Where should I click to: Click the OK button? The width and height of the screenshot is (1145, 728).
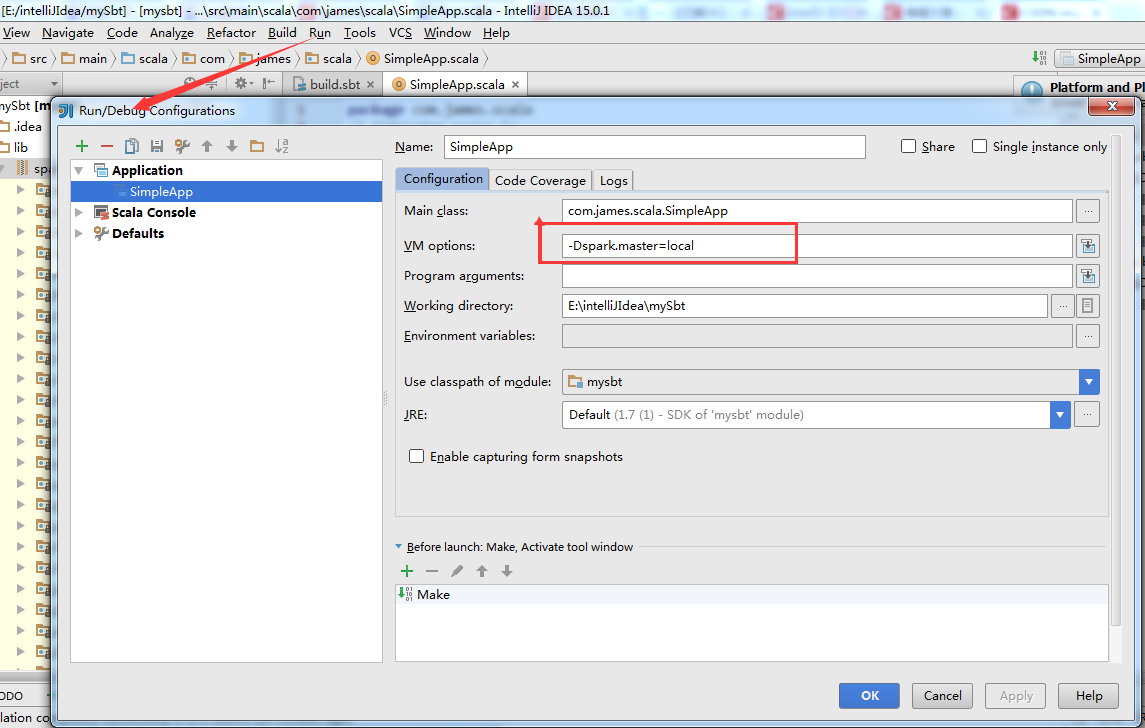(868, 695)
